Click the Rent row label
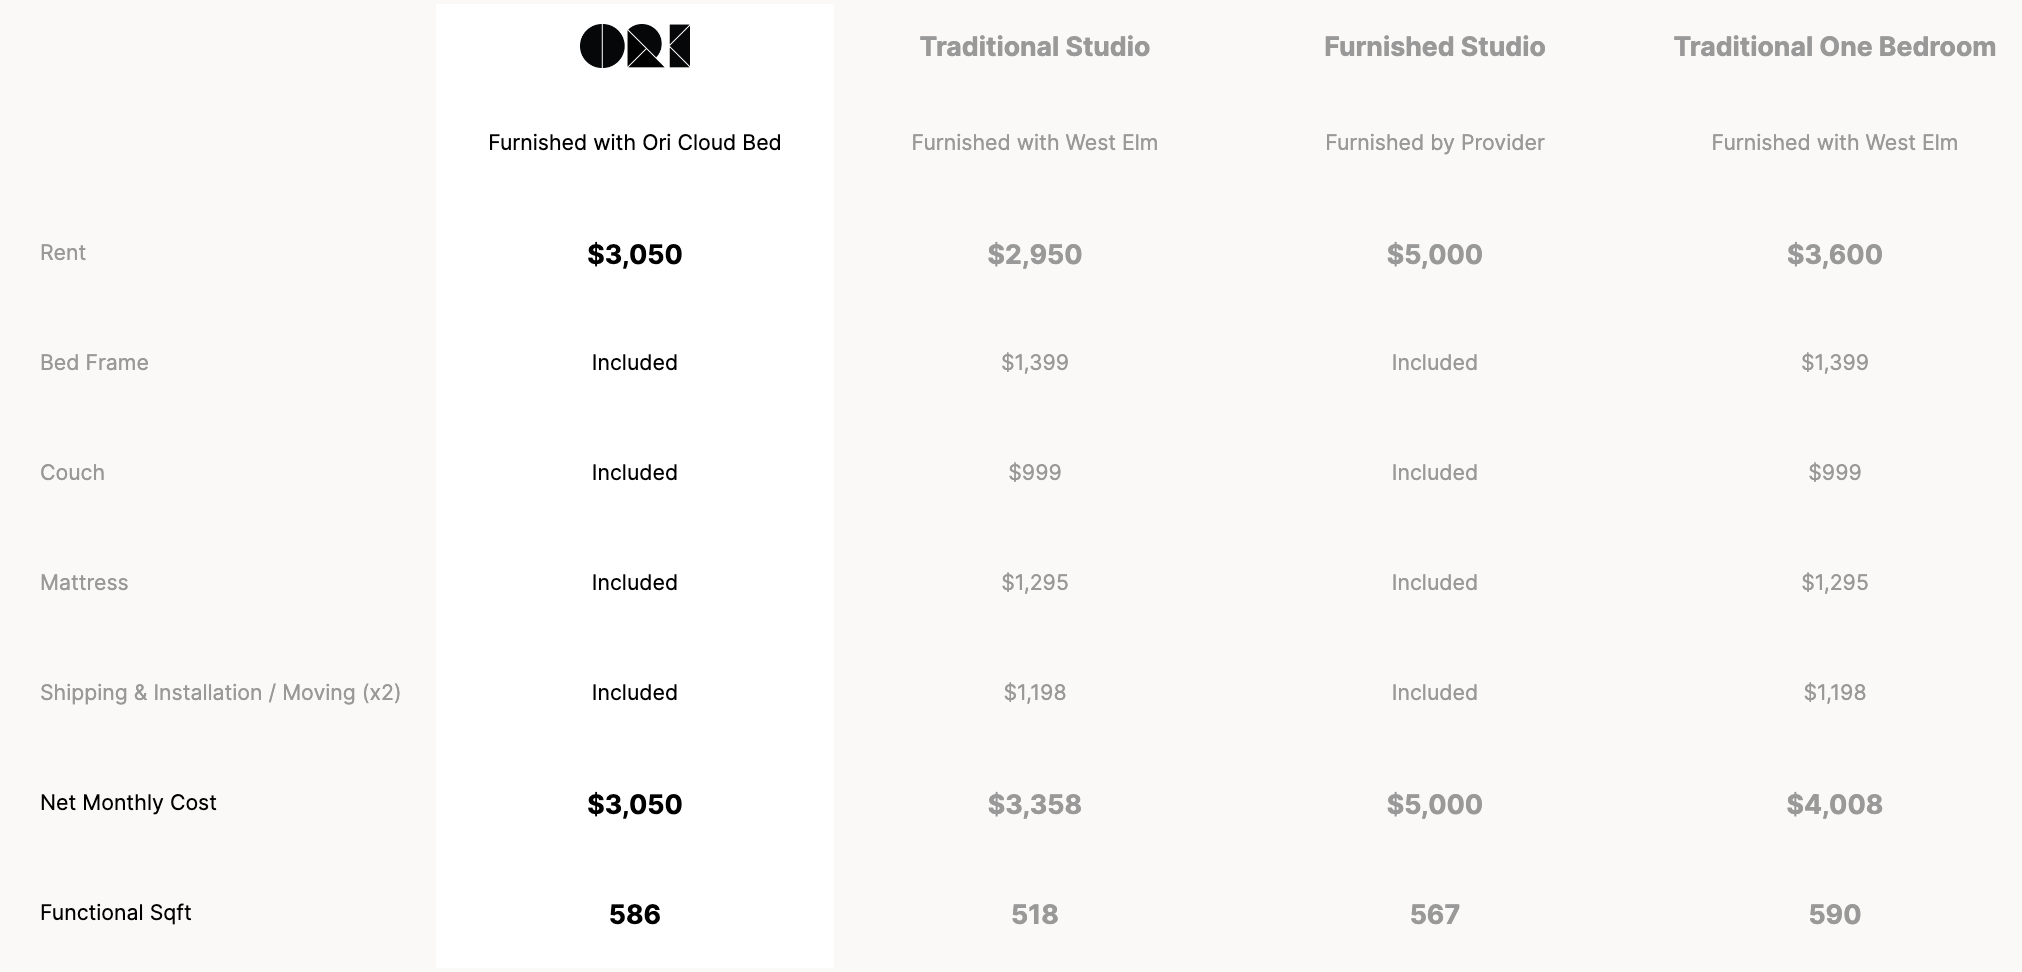 [63, 253]
